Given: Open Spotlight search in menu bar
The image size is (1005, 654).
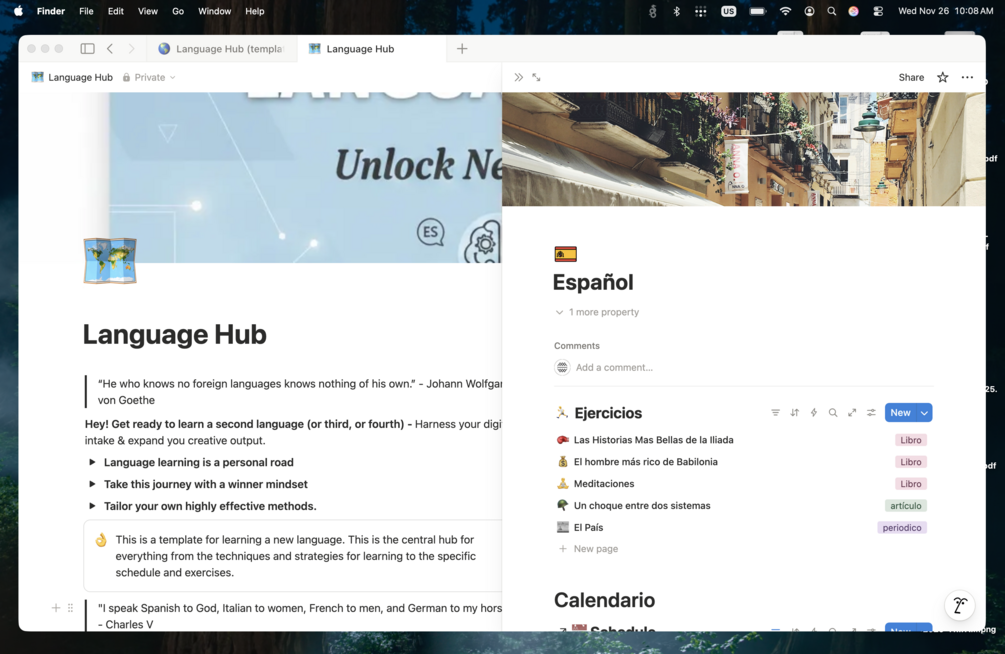Looking at the screenshot, I should click(831, 11).
